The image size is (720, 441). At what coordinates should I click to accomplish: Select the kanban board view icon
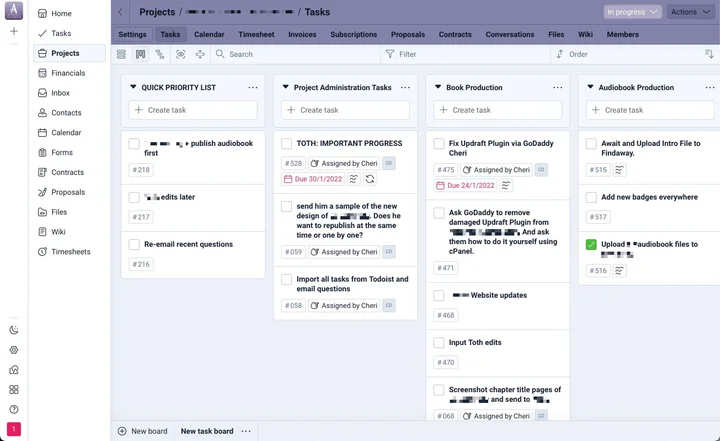click(x=141, y=54)
